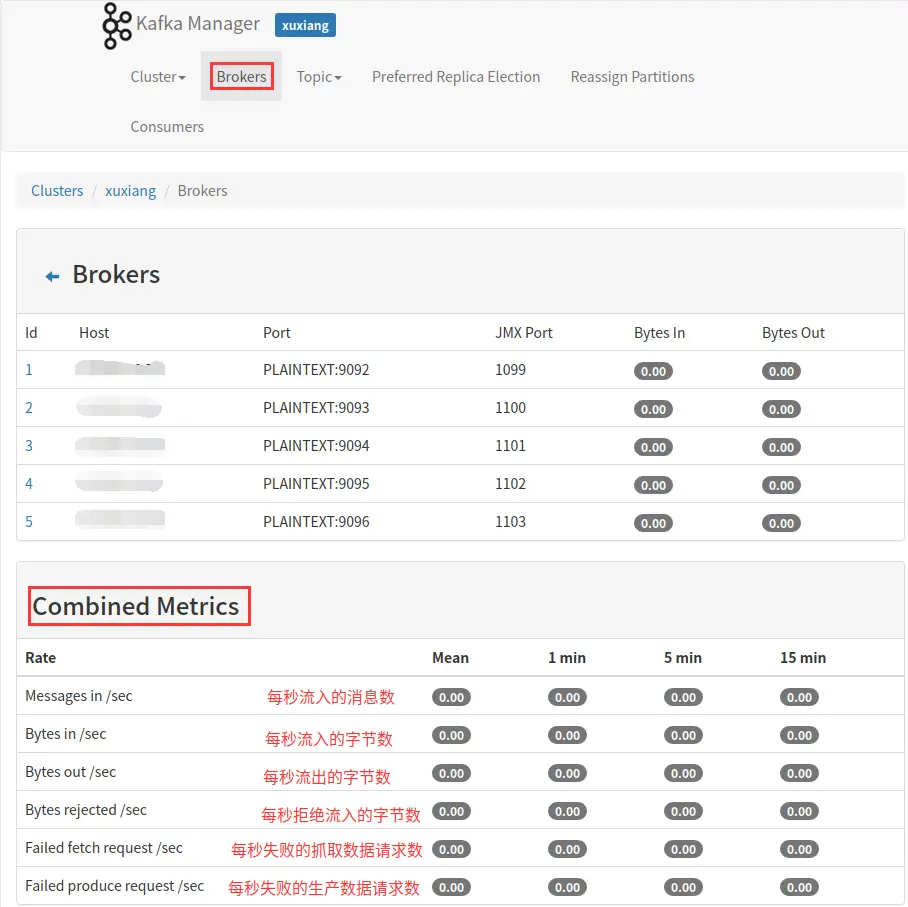The height and width of the screenshot is (907, 908).
Task: Click the Bytes In column header
Action: 659,332
